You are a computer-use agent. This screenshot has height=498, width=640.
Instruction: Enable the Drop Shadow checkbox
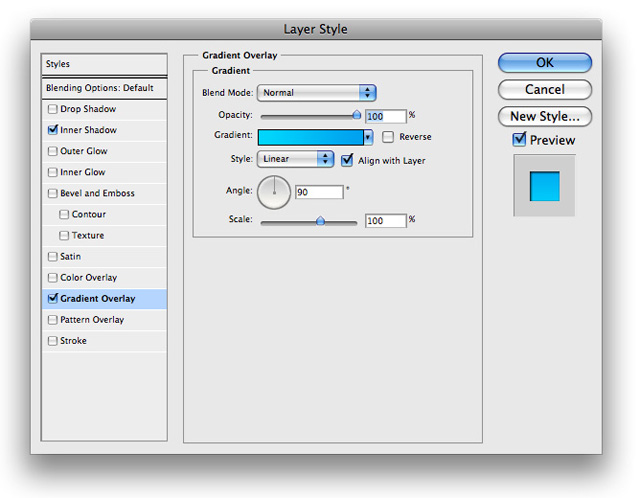[52, 109]
